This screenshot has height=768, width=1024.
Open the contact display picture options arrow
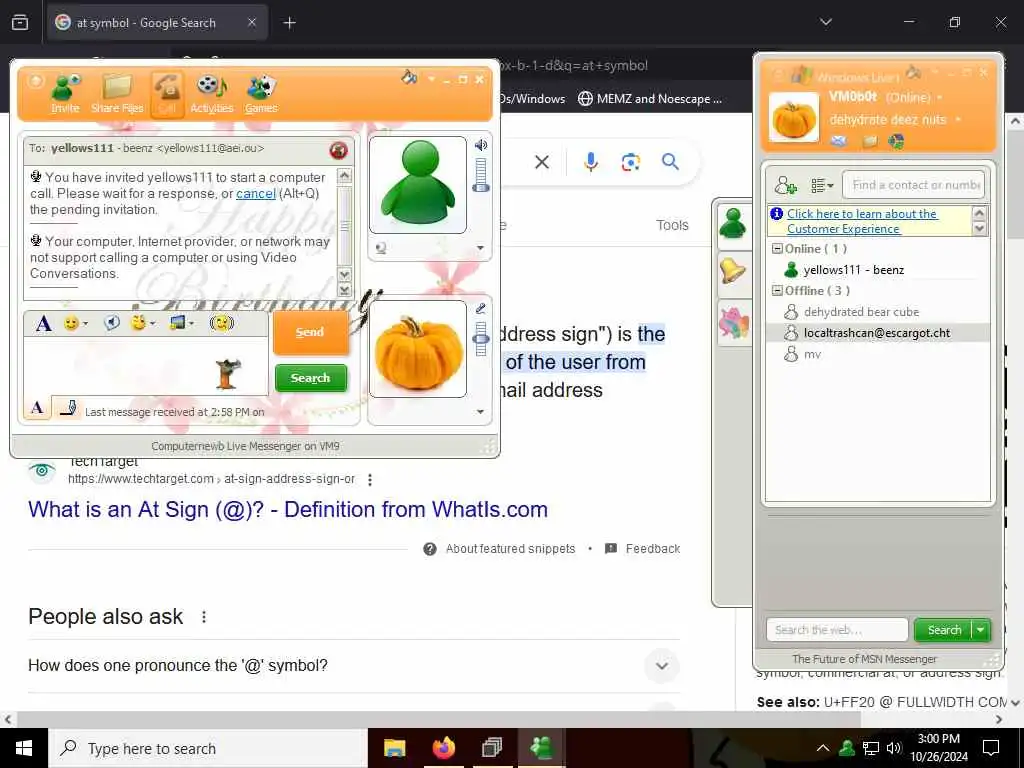(x=481, y=248)
